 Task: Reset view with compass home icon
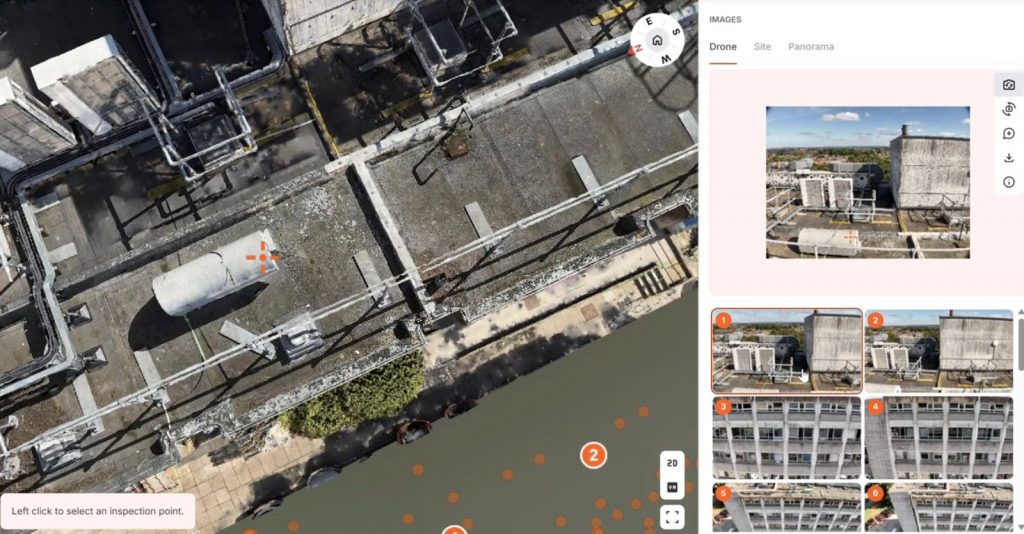coord(657,41)
